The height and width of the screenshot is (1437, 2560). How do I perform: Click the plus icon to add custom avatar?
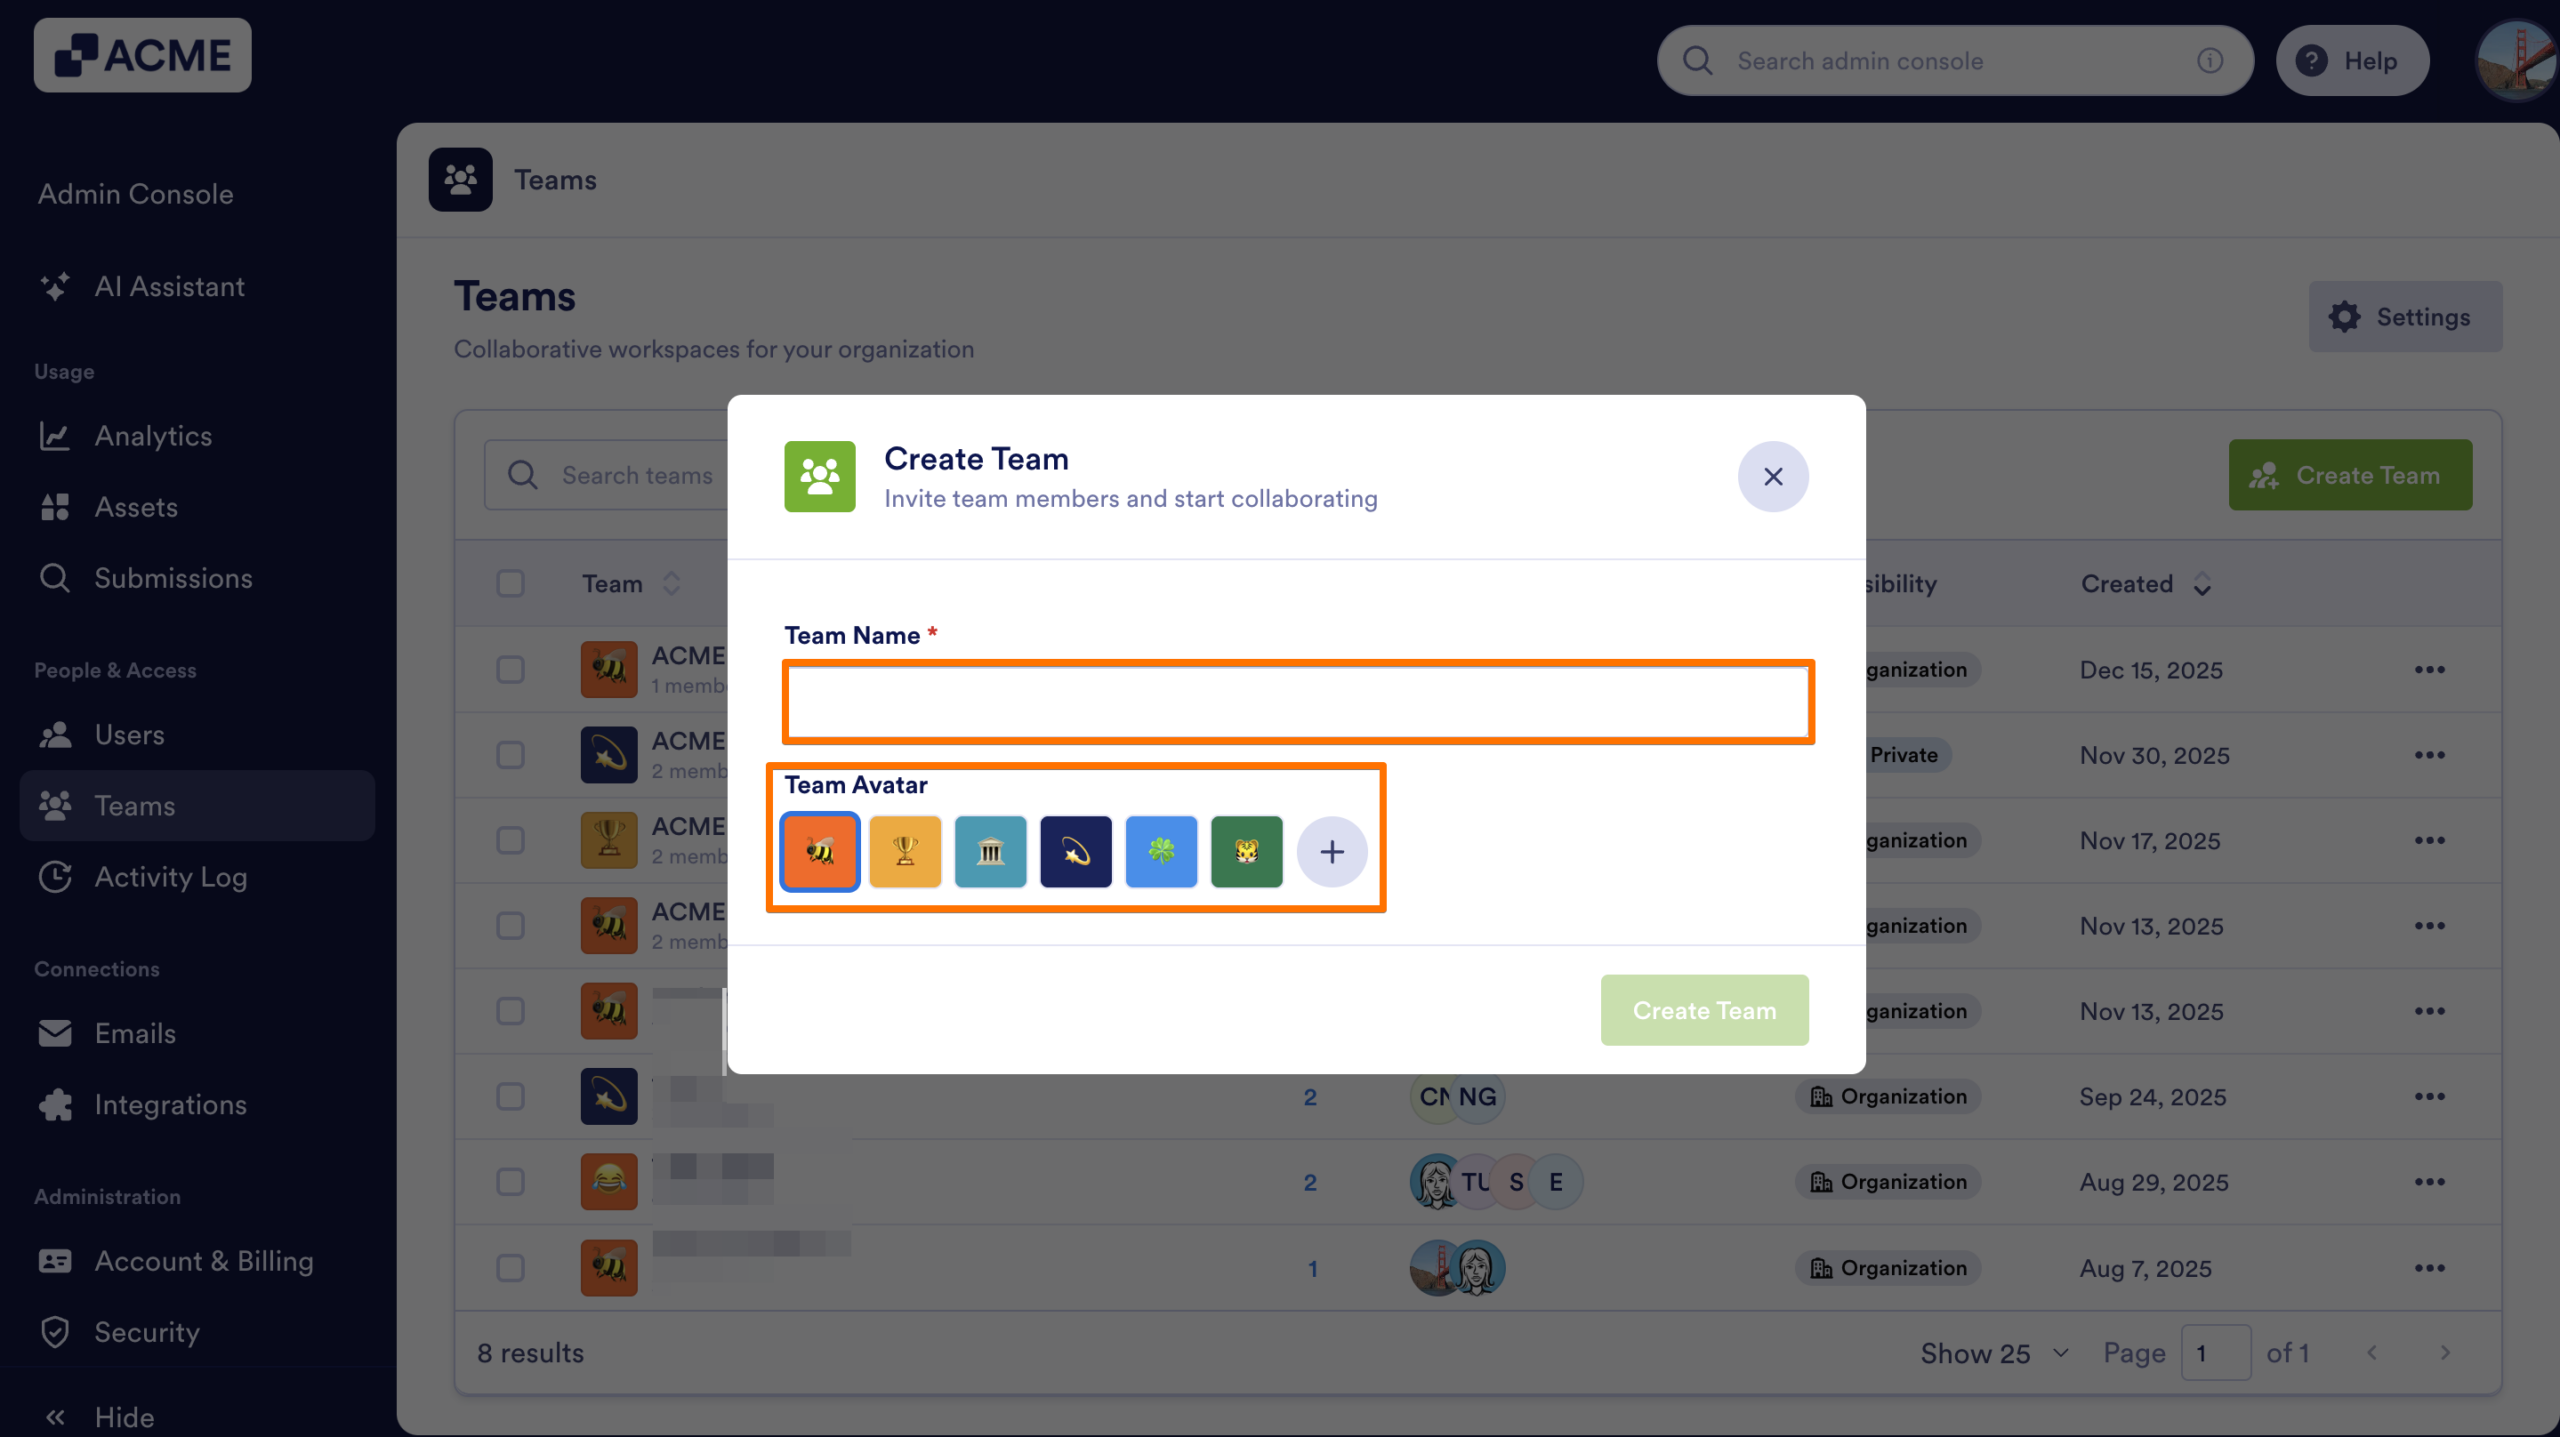click(x=1332, y=851)
